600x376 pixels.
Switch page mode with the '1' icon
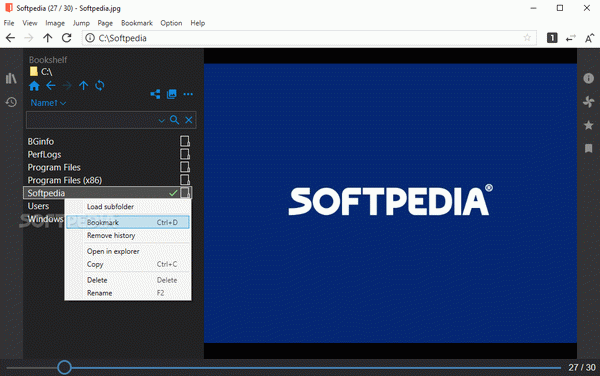click(552, 37)
